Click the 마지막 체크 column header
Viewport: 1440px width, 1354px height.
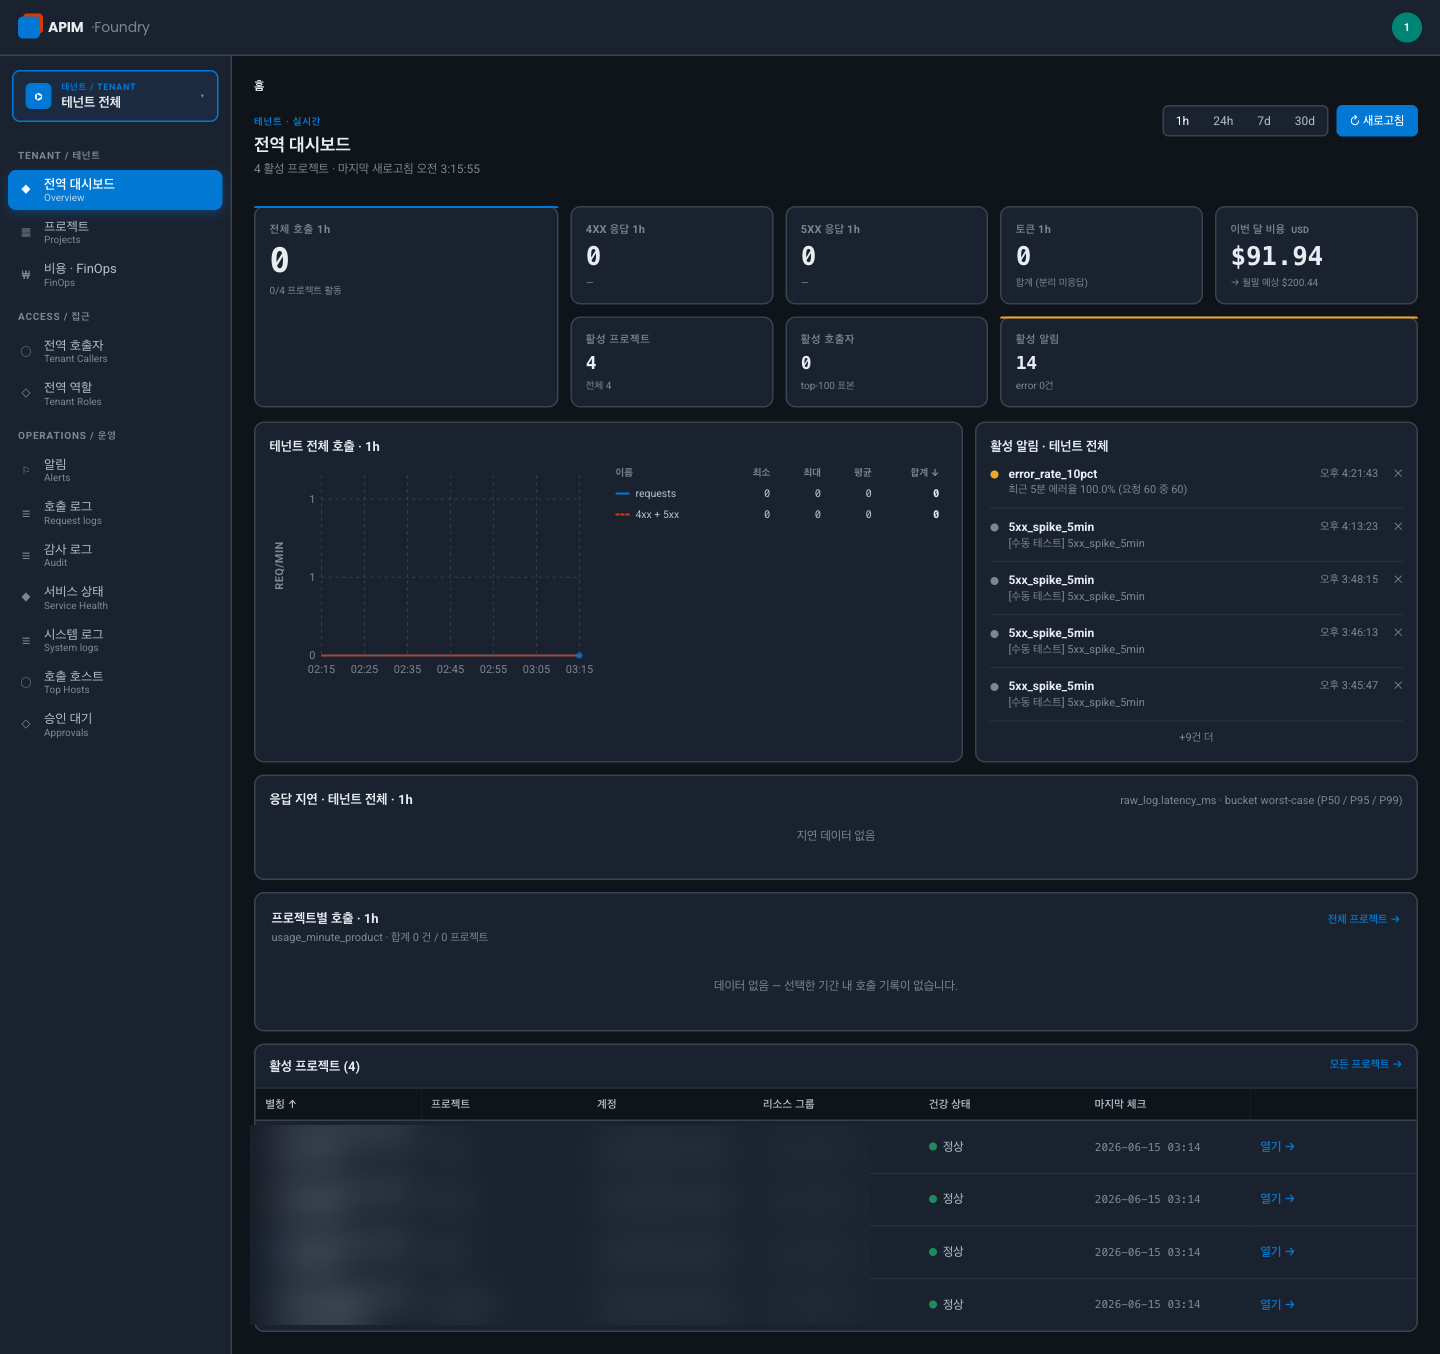tap(1120, 1104)
